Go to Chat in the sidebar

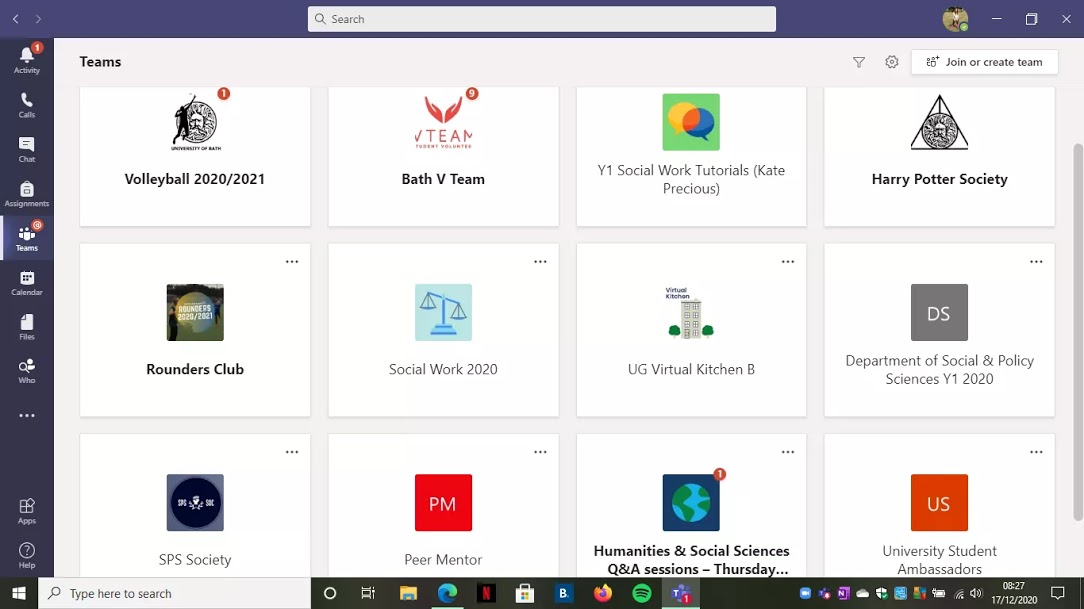[x=26, y=149]
